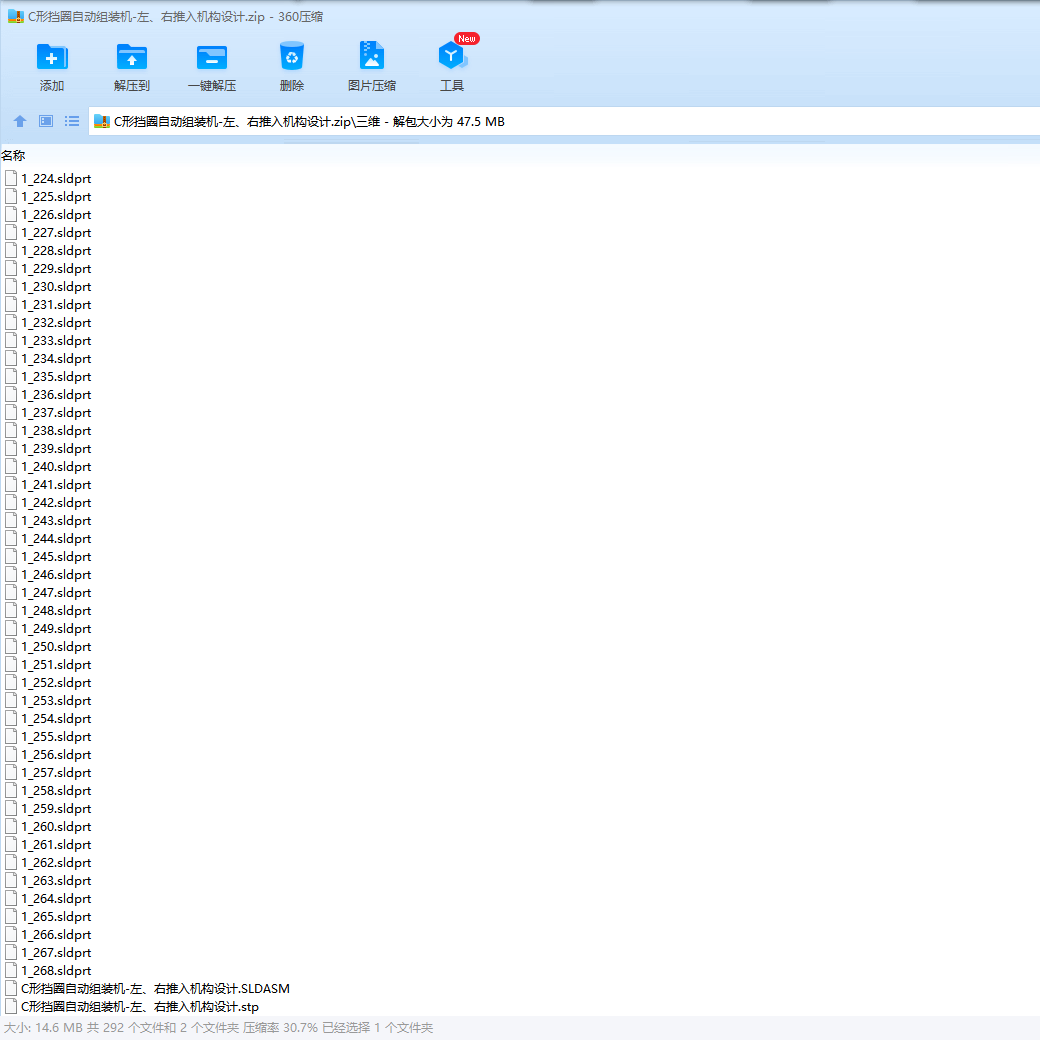Select file 1_244.sldprt
The width and height of the screenshot is (1040, 1040).
(x=56, y=539)
